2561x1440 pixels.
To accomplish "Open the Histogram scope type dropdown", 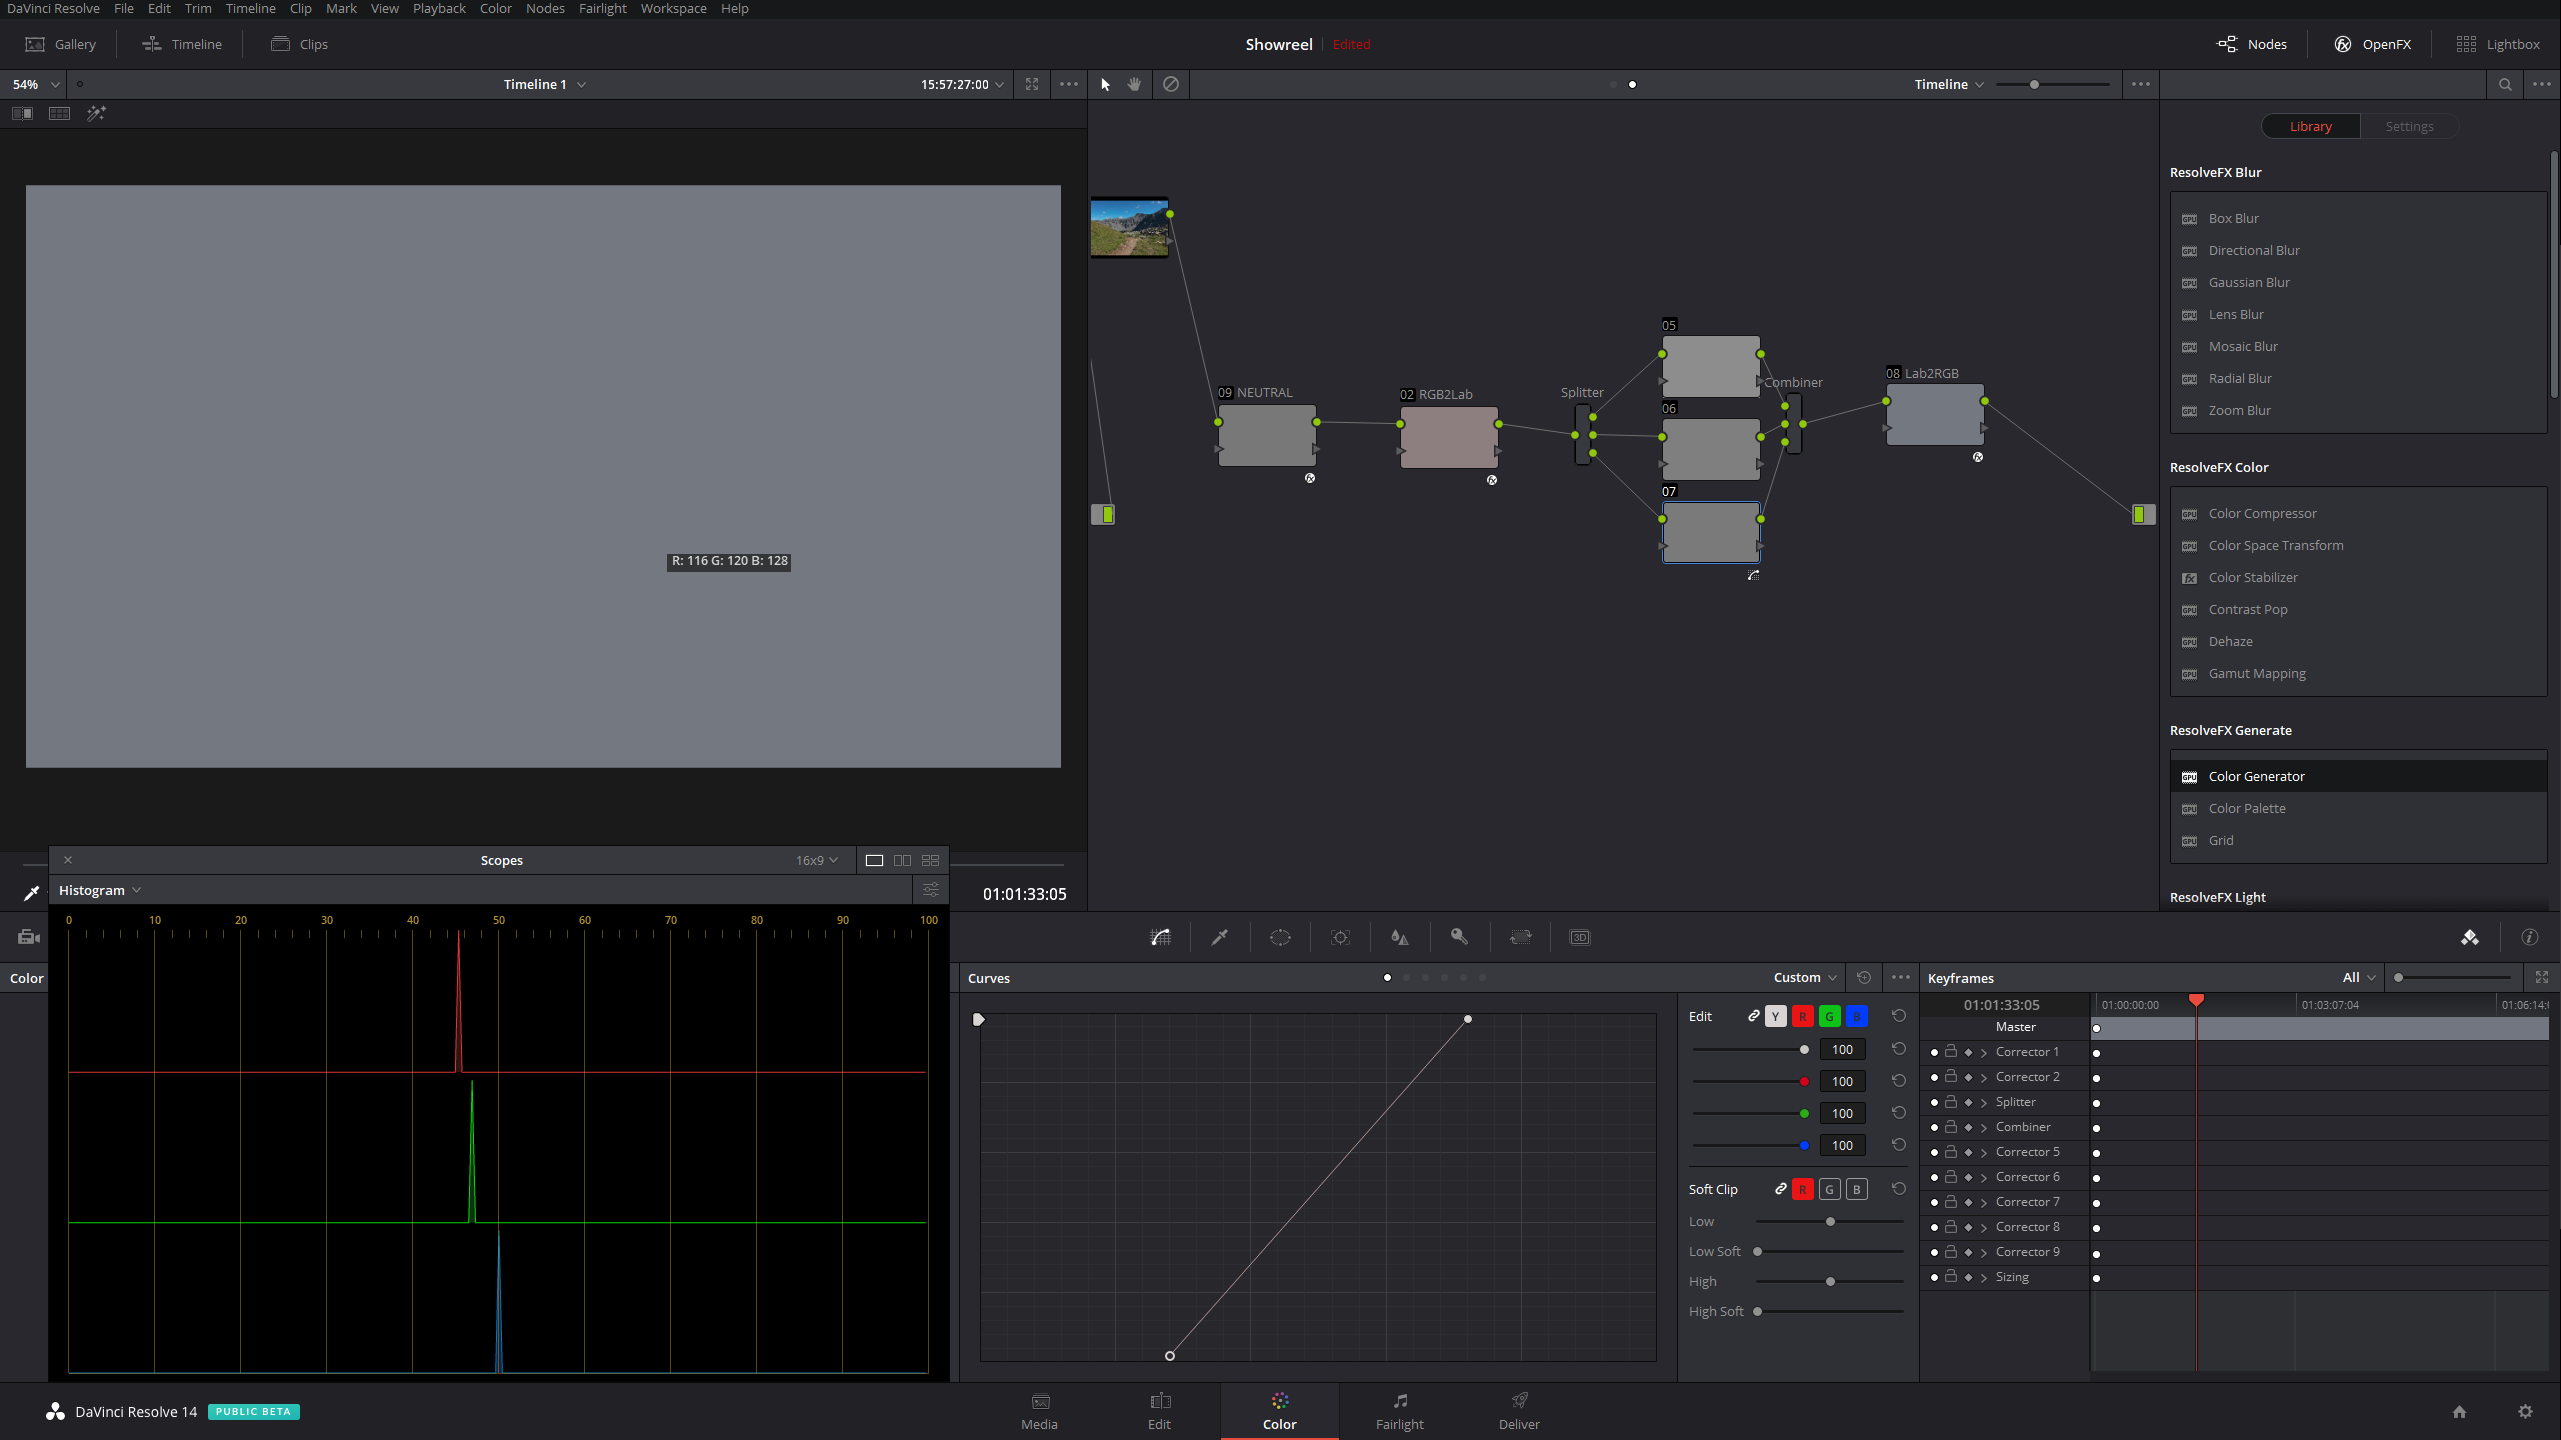I will pos(98,890).
